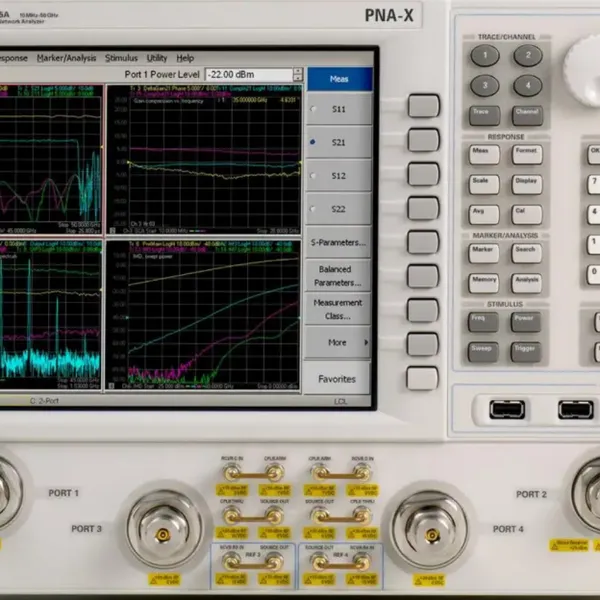600x600 pixels.
Task: Push the Format hardware key
Action: (x=527, y=155)
